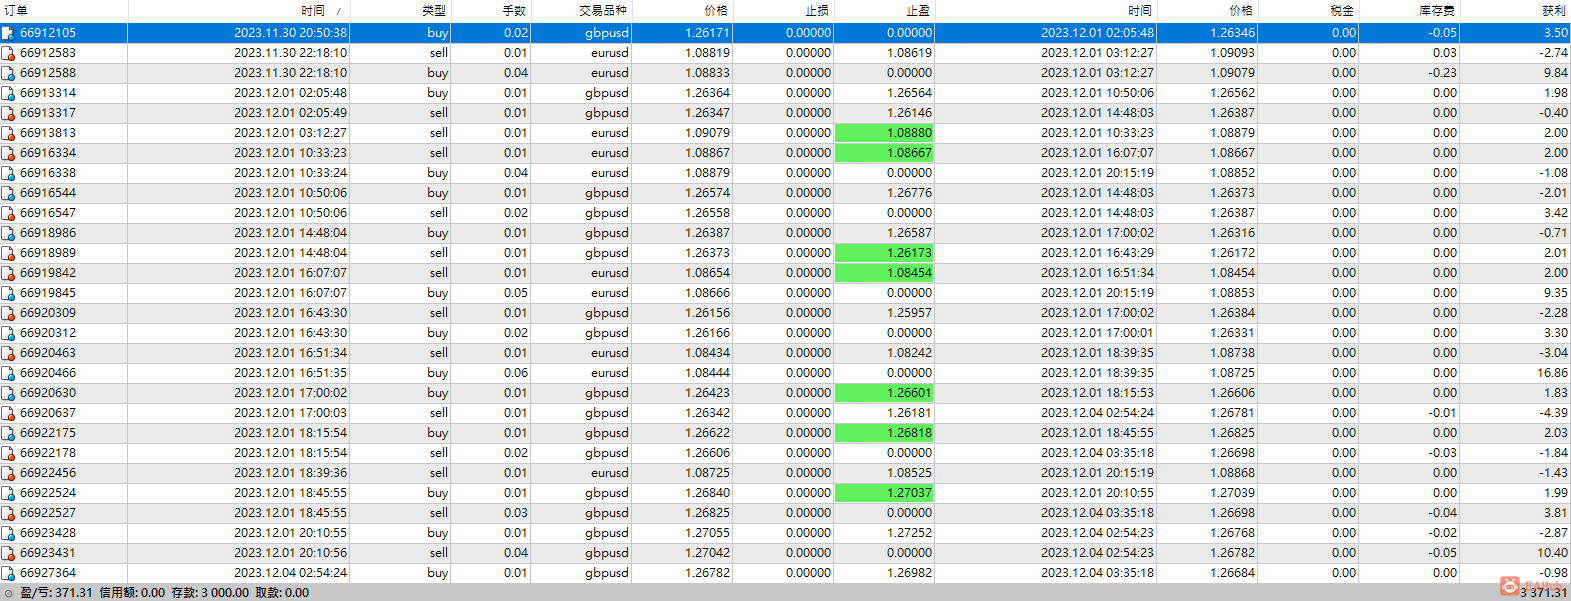
Task: Select the icon next to order 66920466
Action: [8, 373]
